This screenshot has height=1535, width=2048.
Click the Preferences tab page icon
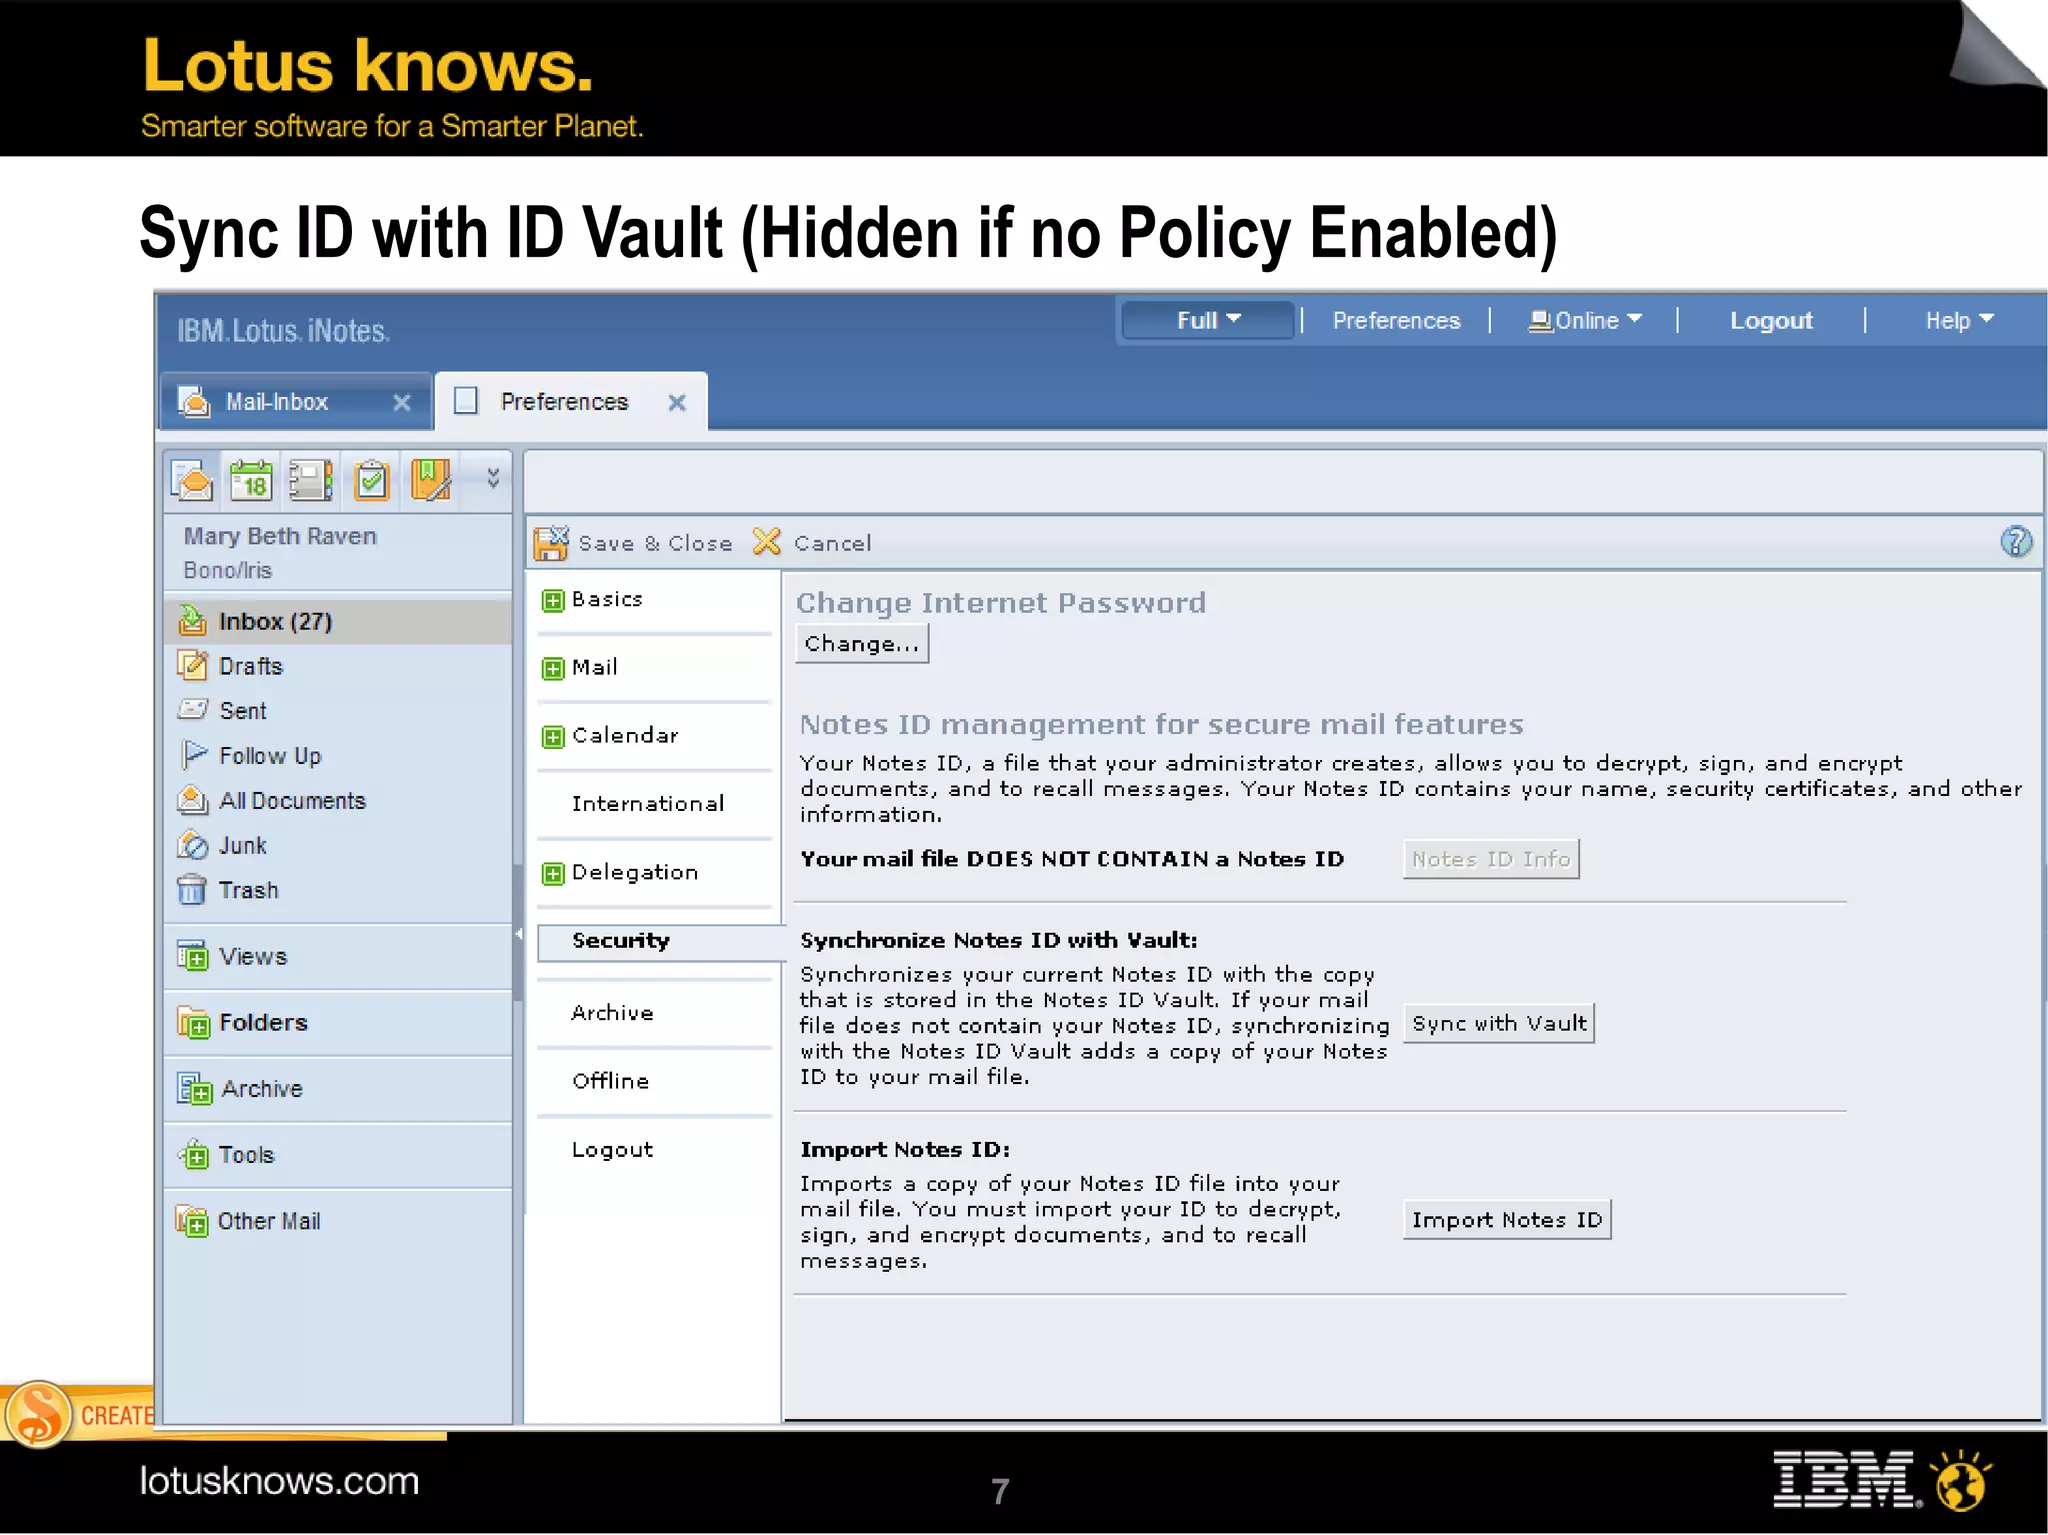click(466, 401)
